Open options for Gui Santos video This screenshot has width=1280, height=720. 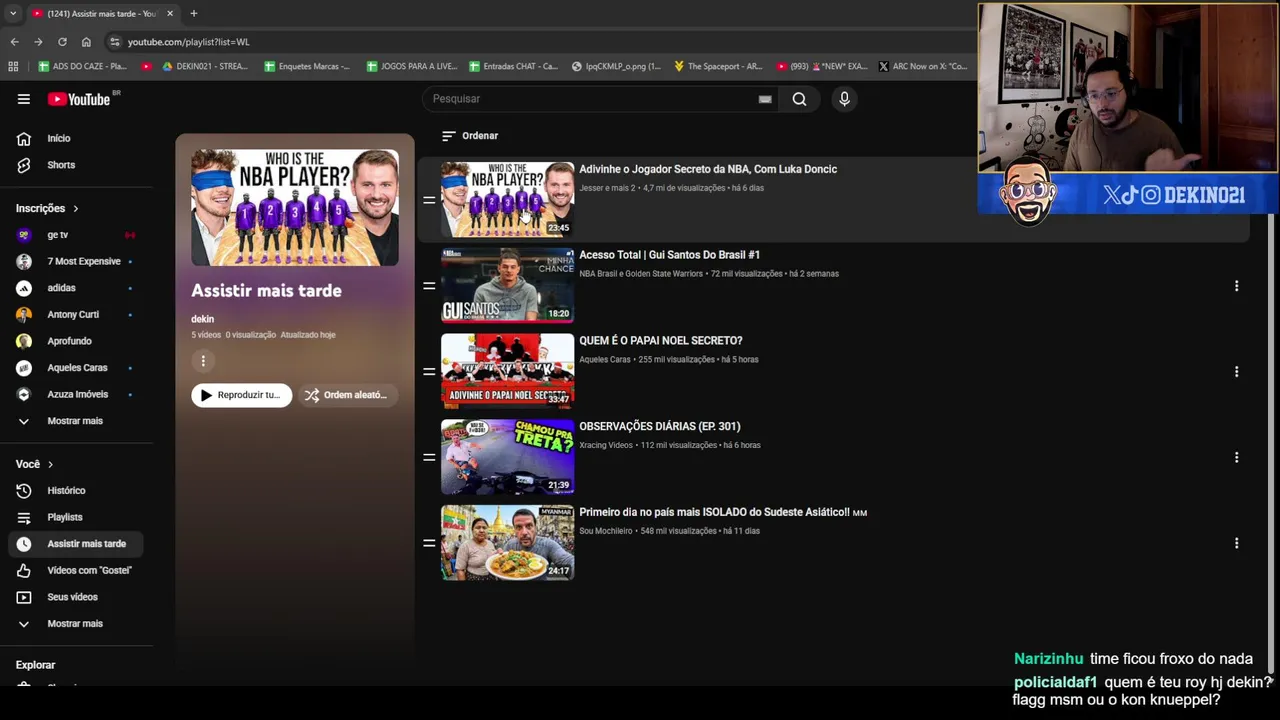[1236, 286]
